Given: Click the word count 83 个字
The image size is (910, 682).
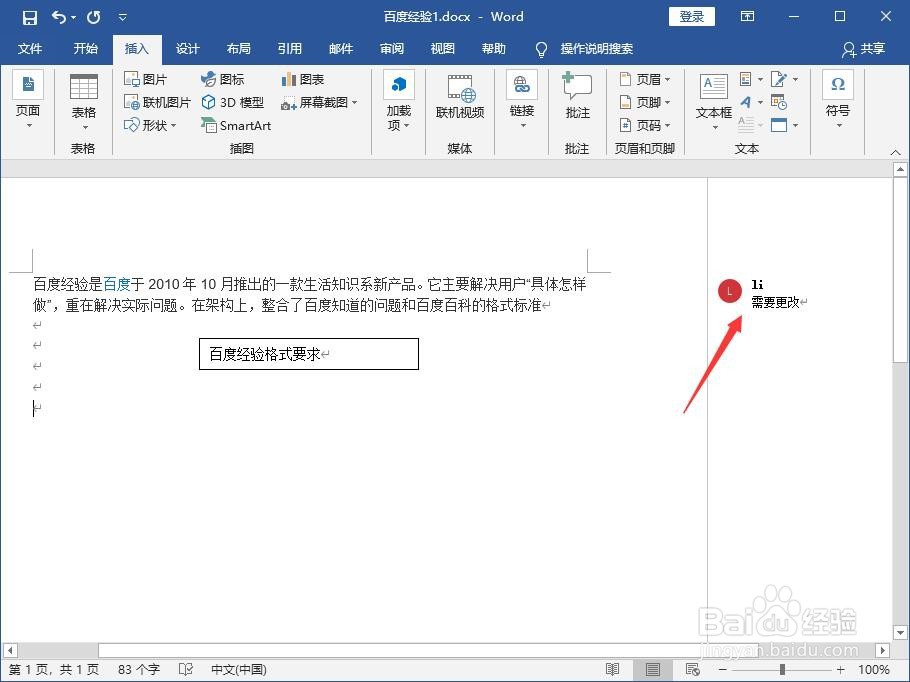Looking at the screenshot, I should click(x=139, y=669).
